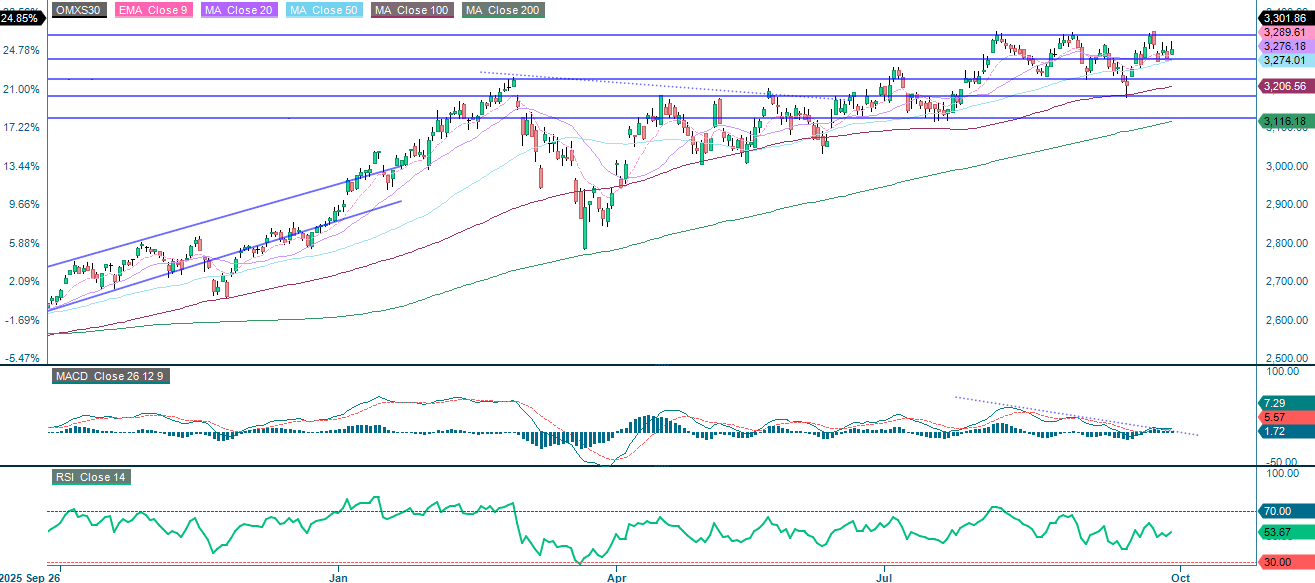The width and height of the screenshot is (1315, 583).
Task: Click the 2,700.00 price axis label
Action: (1287, 281)
